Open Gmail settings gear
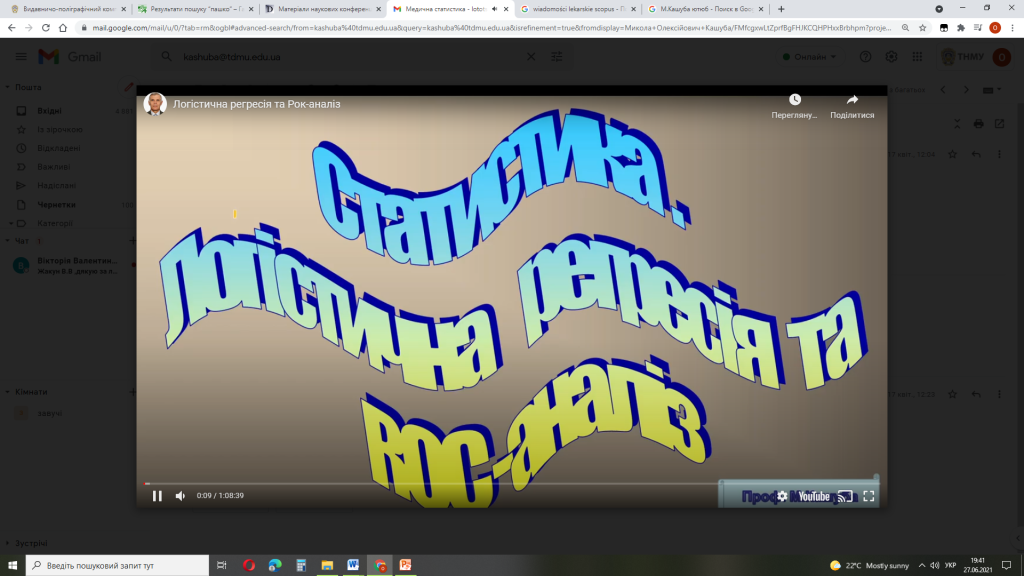Viewport: 1024px width, 576px height. (891, 57)
